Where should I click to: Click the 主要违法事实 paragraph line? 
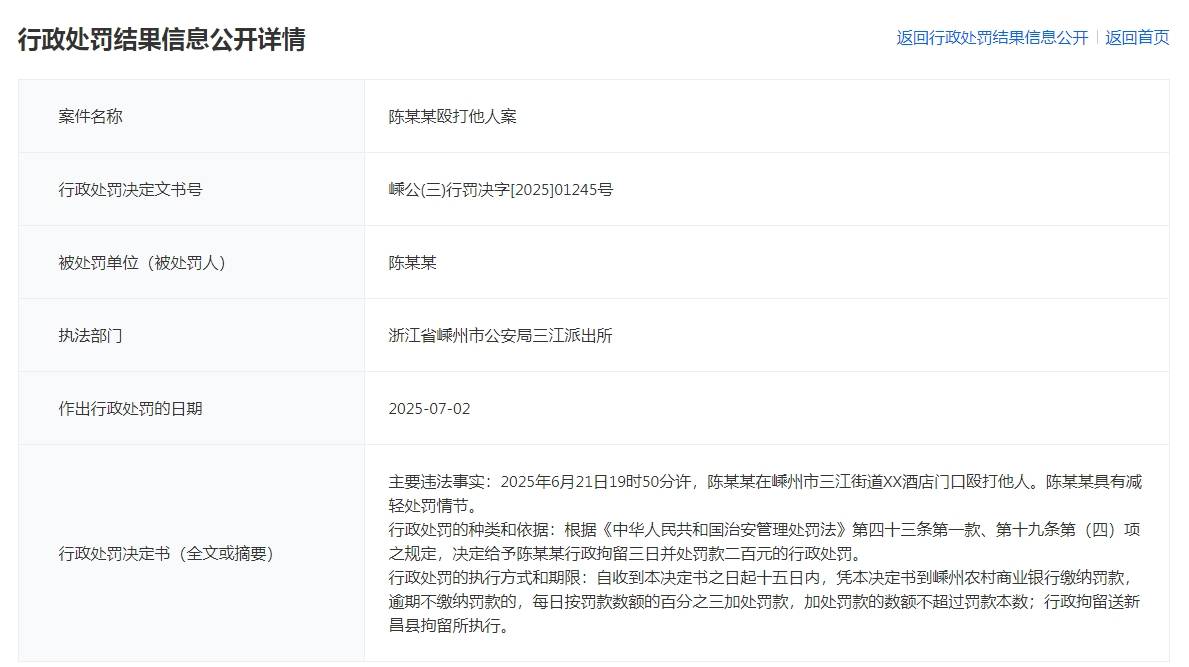[765, 481]
